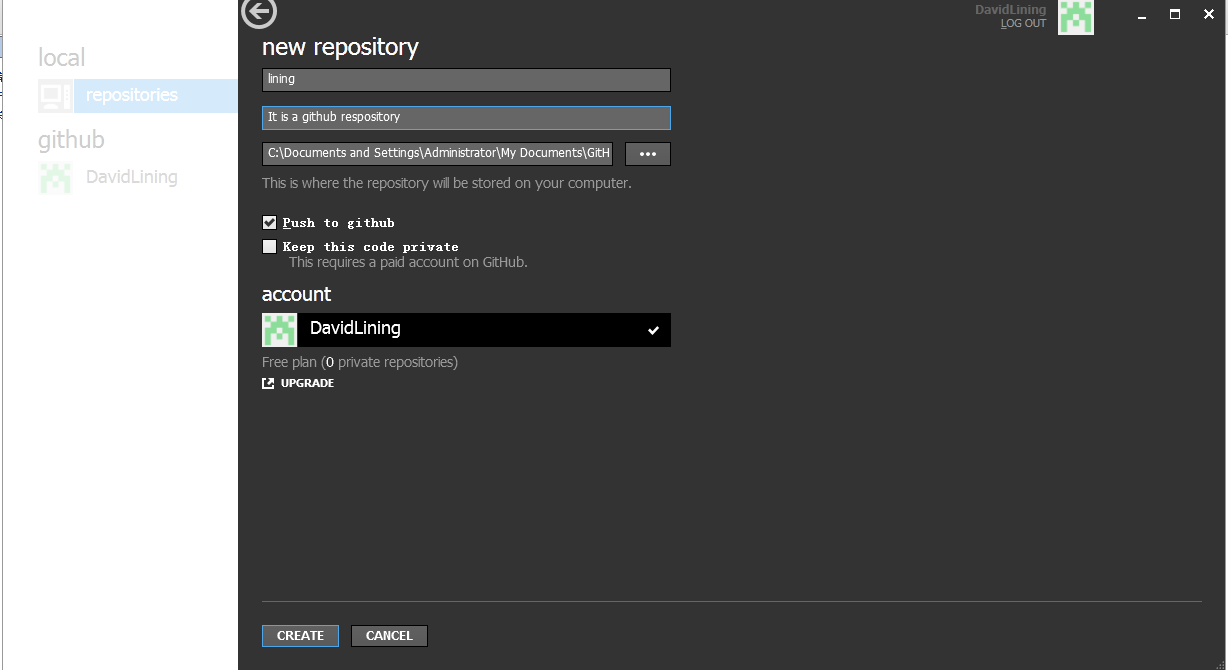
Task: Click the UPGRADE external link icon
Action: pos(268,383)
